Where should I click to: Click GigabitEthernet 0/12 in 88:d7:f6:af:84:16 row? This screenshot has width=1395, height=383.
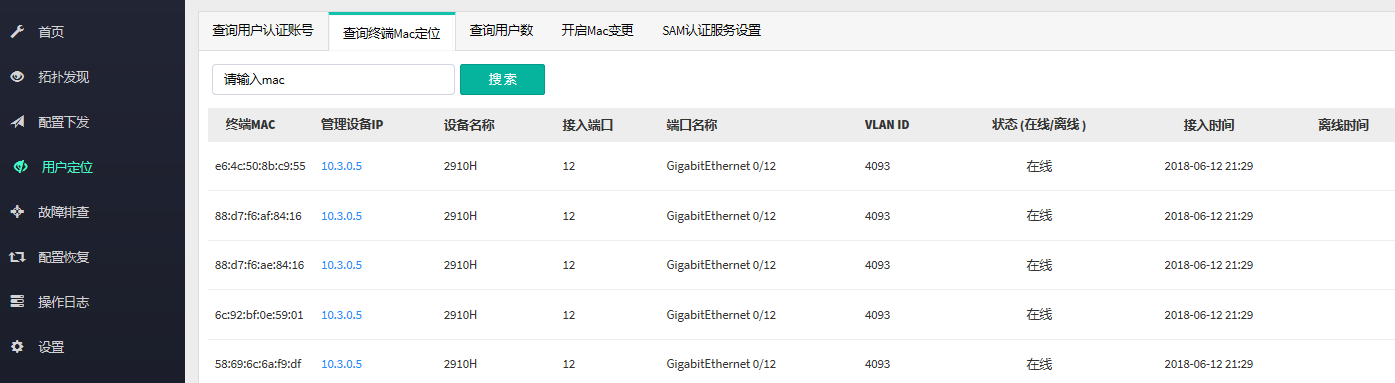click(x=721, y=216)
